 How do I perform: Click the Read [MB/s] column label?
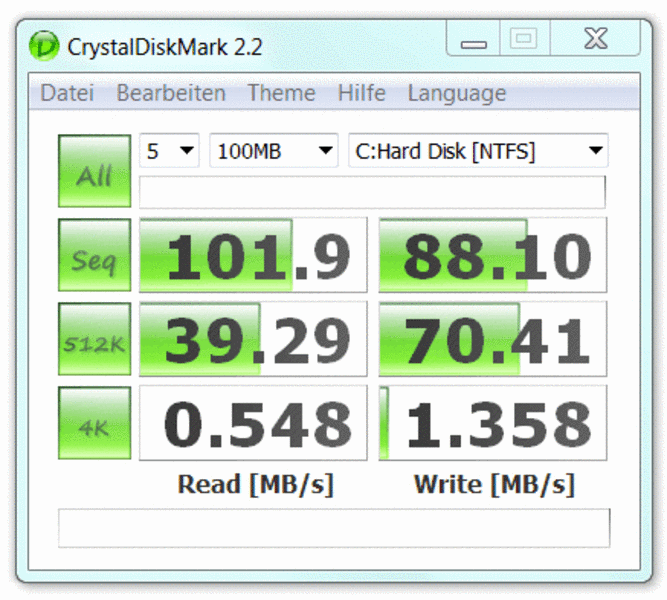click(x=255, y=484)
